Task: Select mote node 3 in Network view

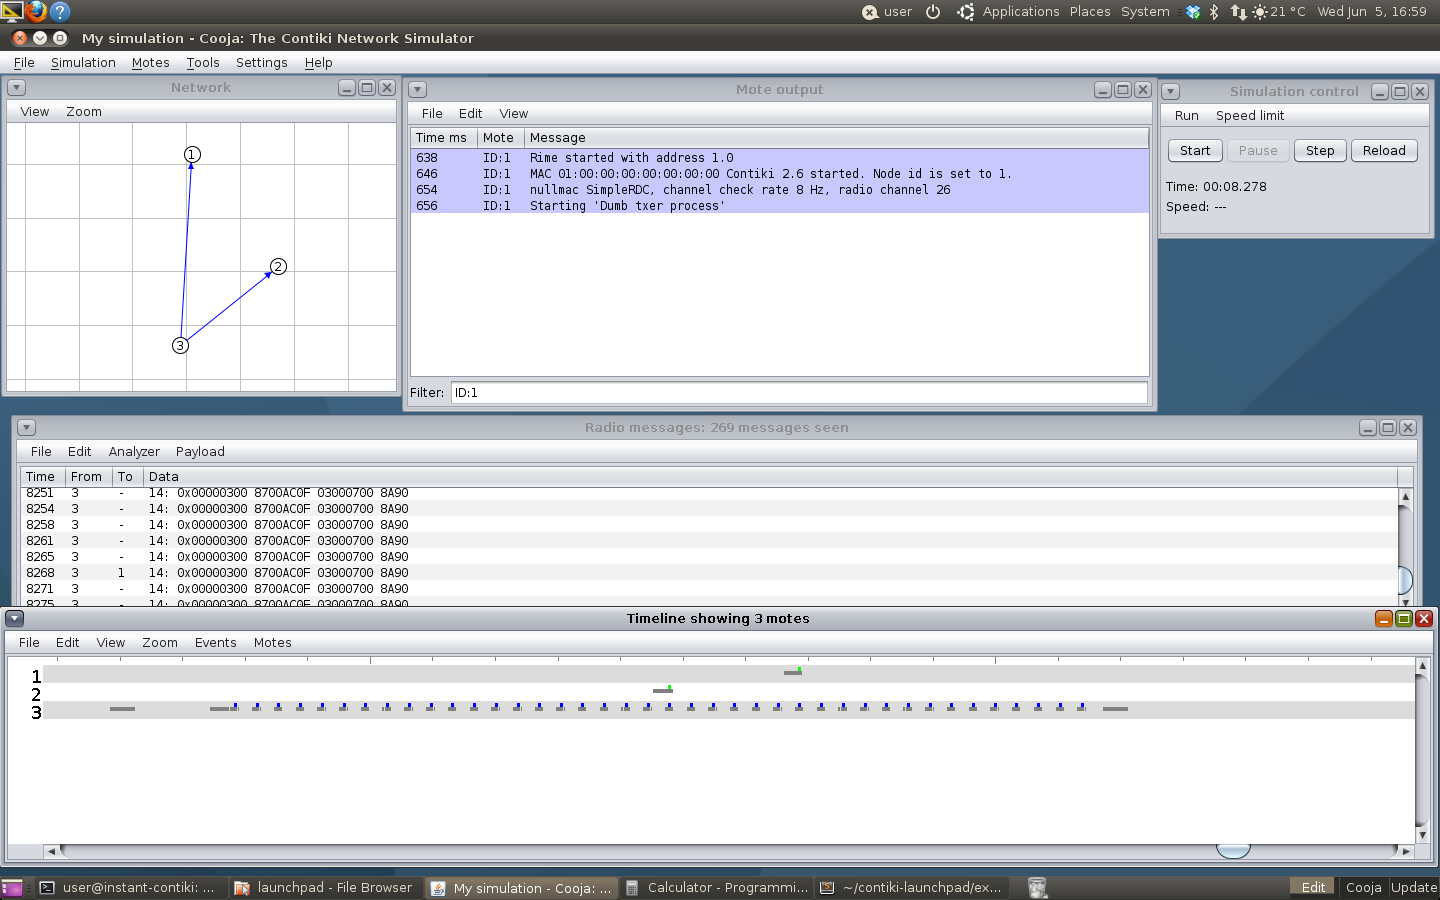Action: point(180,345)
